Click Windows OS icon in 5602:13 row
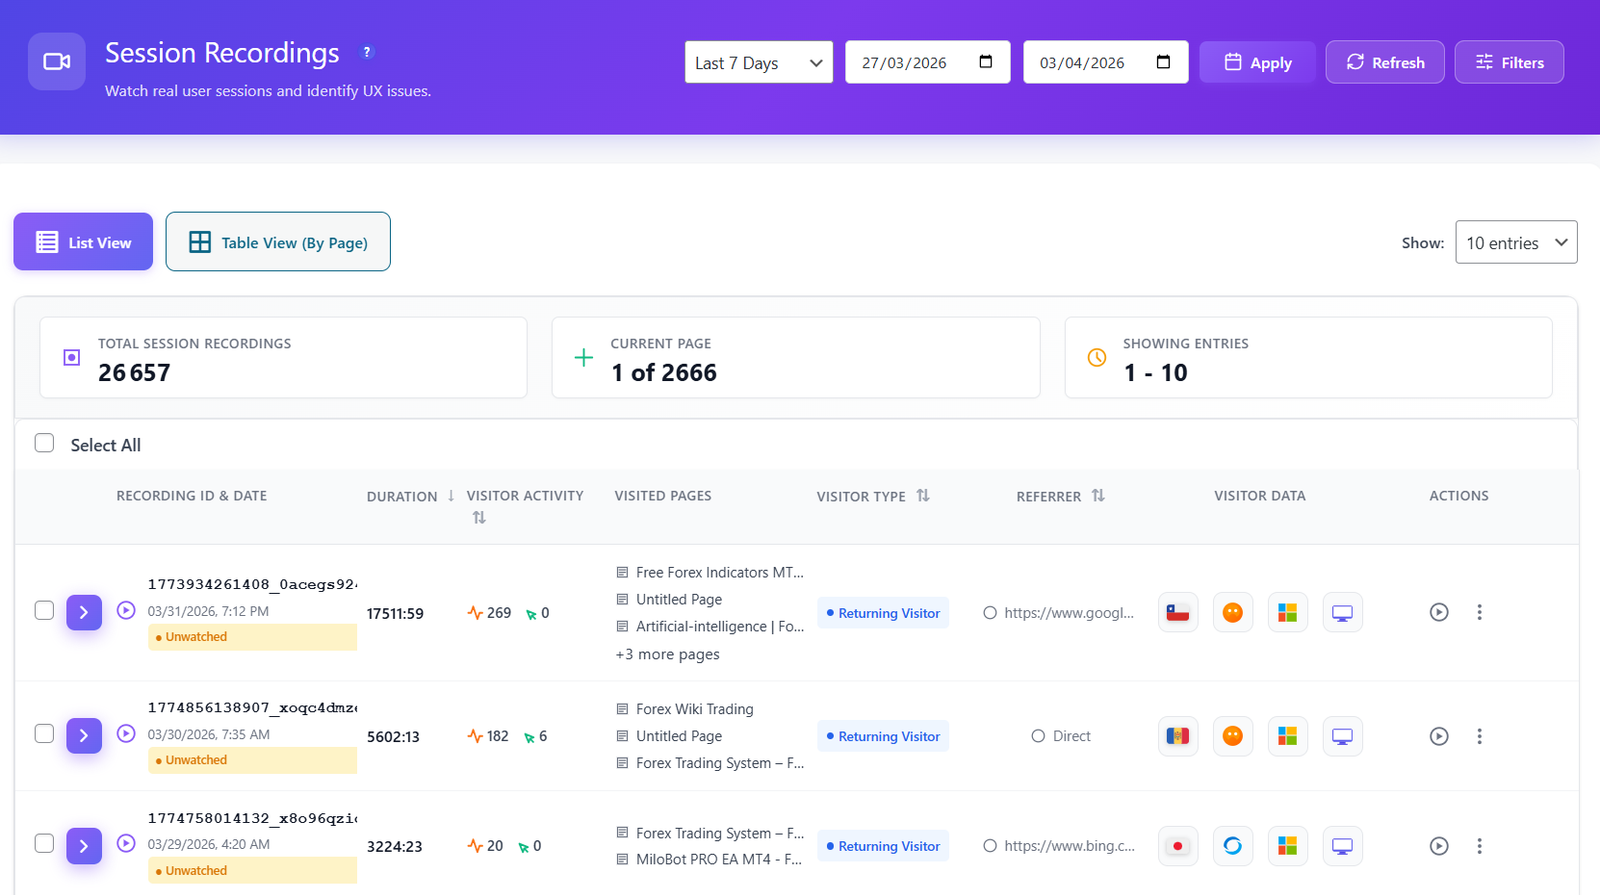 point(1287,736)
